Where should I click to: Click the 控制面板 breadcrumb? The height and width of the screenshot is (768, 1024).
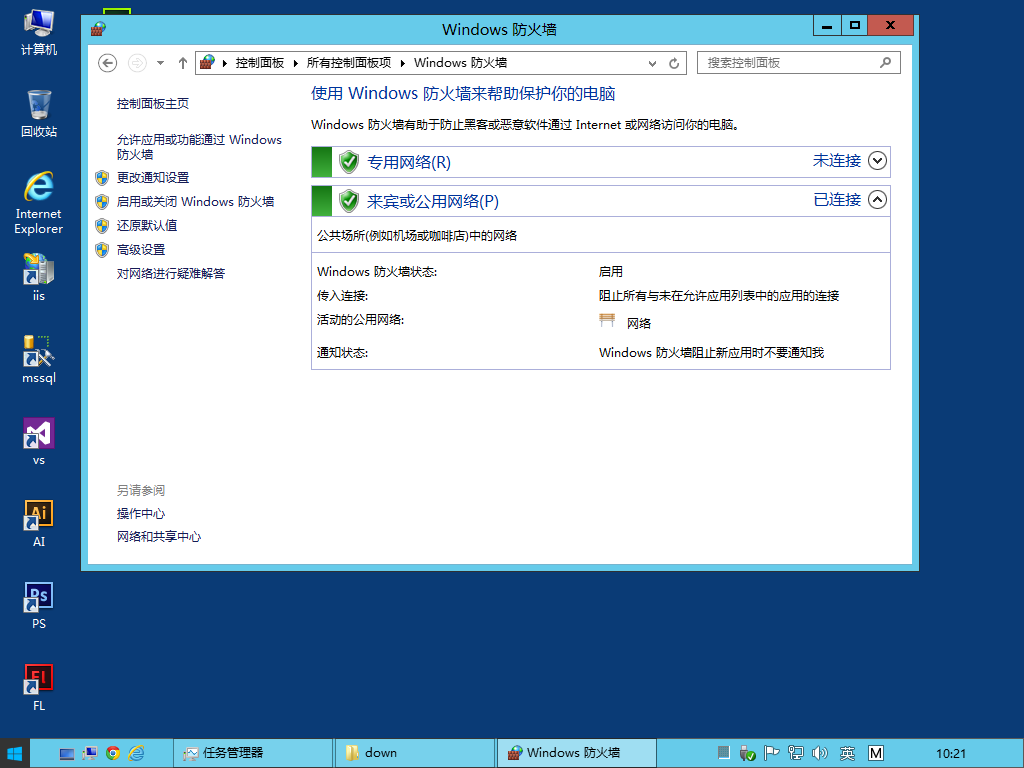[x=260, y=63]
